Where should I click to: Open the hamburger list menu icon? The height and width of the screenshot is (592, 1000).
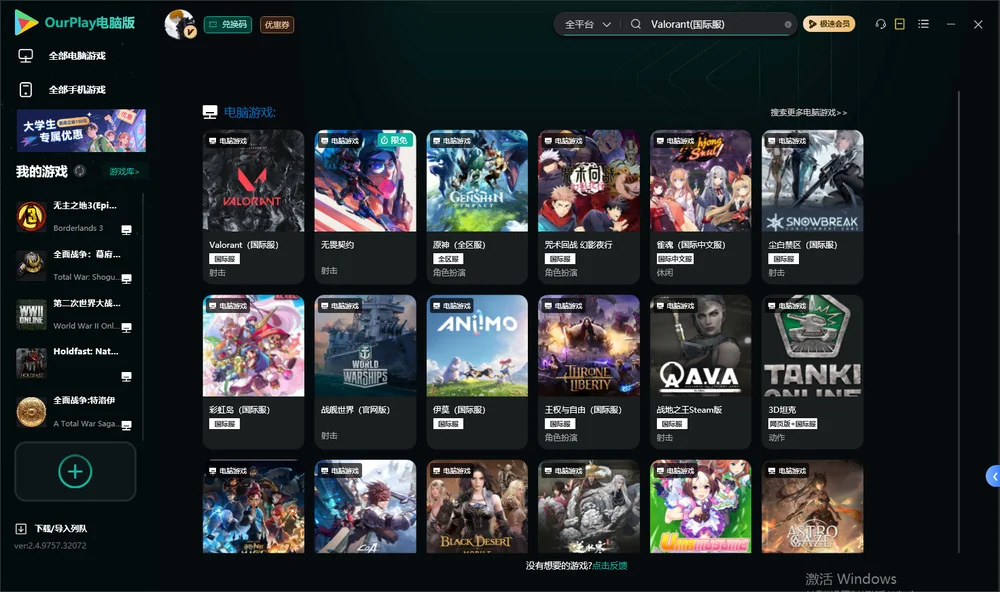coord(923,24)
